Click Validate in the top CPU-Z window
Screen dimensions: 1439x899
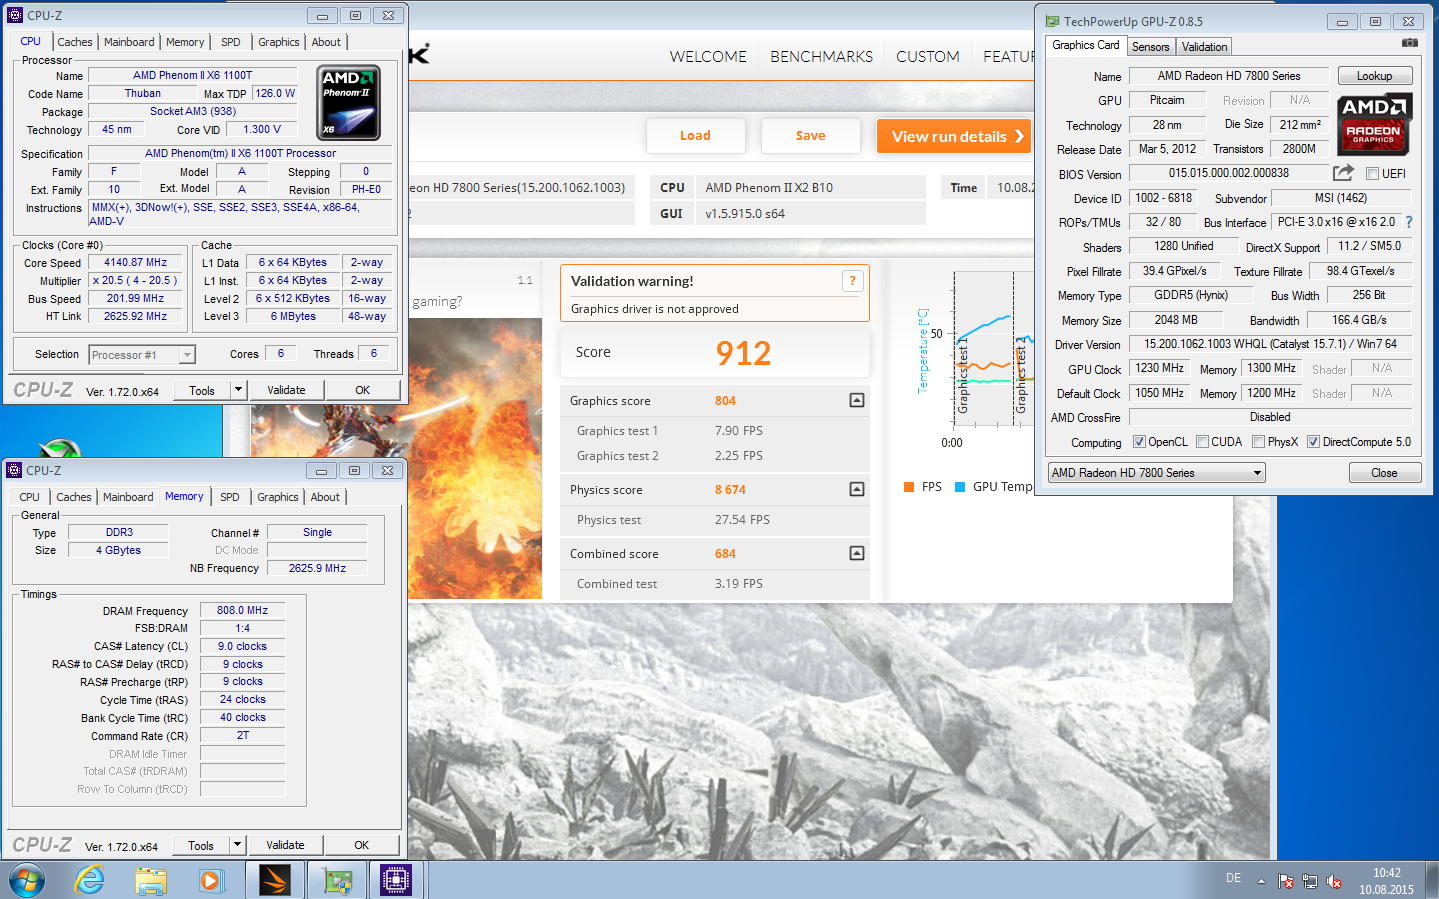[x=286, y=390]
